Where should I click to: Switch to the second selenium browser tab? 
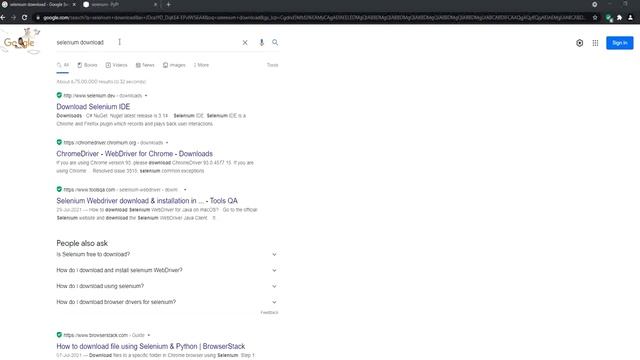point(120,4)
